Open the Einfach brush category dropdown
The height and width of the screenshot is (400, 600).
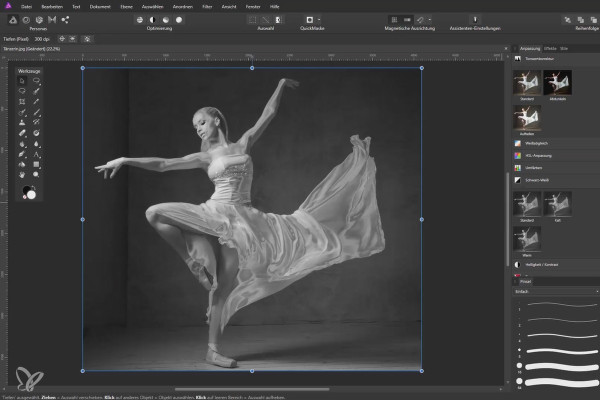click(x=556, y=291)
